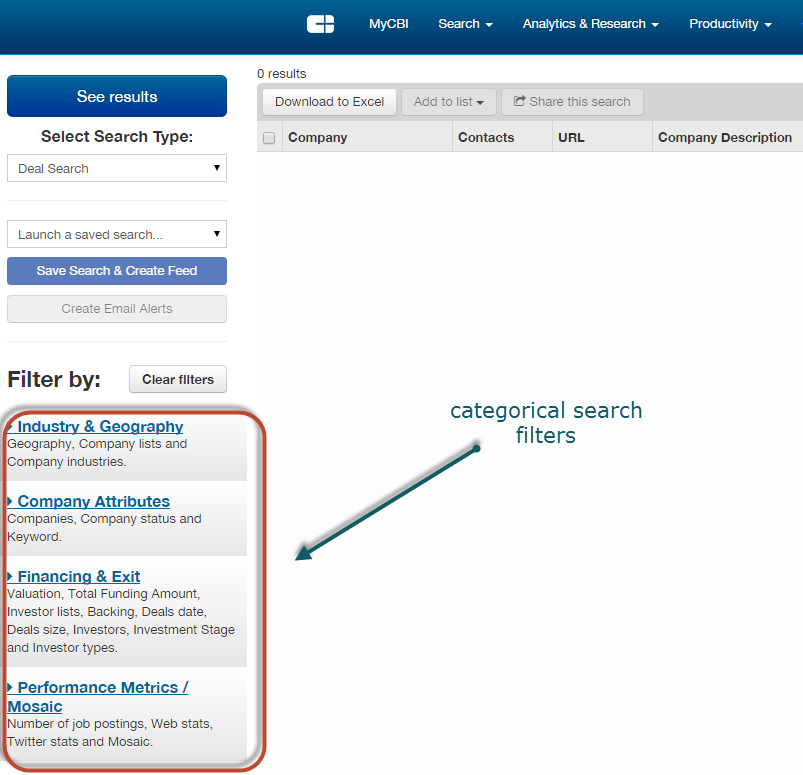The image size is (803, 775).
Task: Expand the Industry & Geography filter
Action: [x=100, y=427]
